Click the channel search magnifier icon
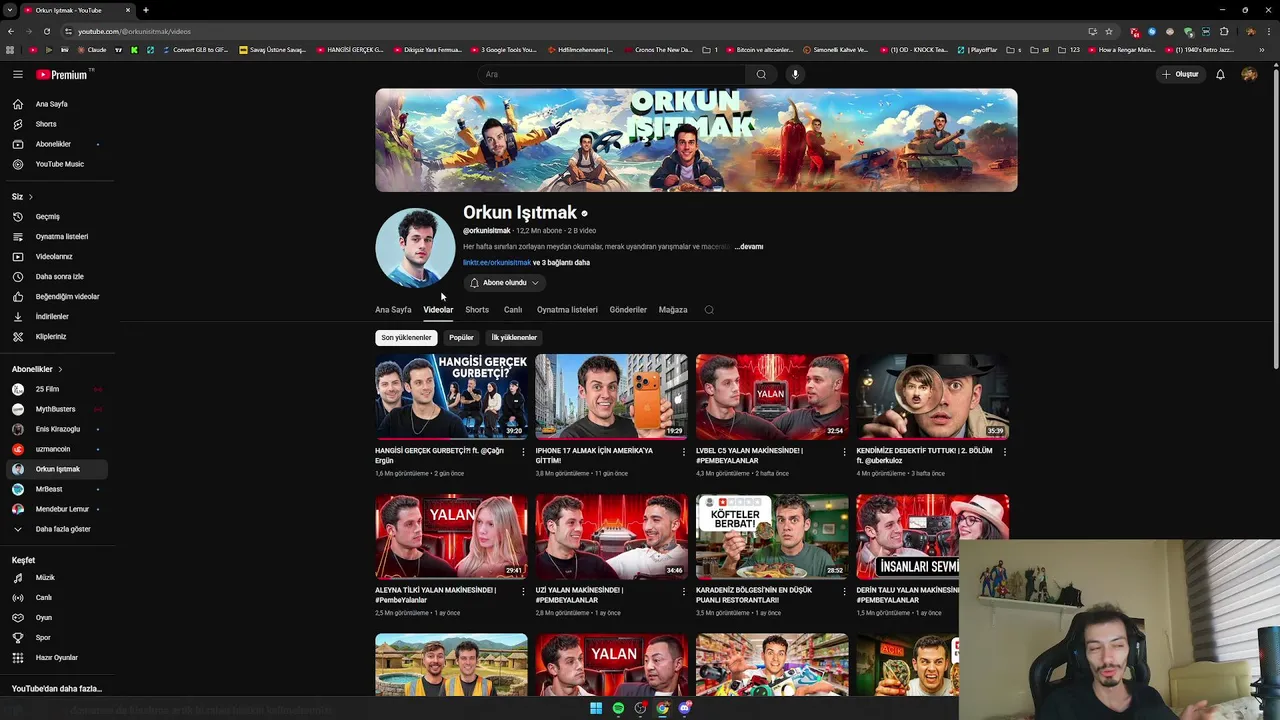This screenshot has width=1280, height=720. pos(709,310)
